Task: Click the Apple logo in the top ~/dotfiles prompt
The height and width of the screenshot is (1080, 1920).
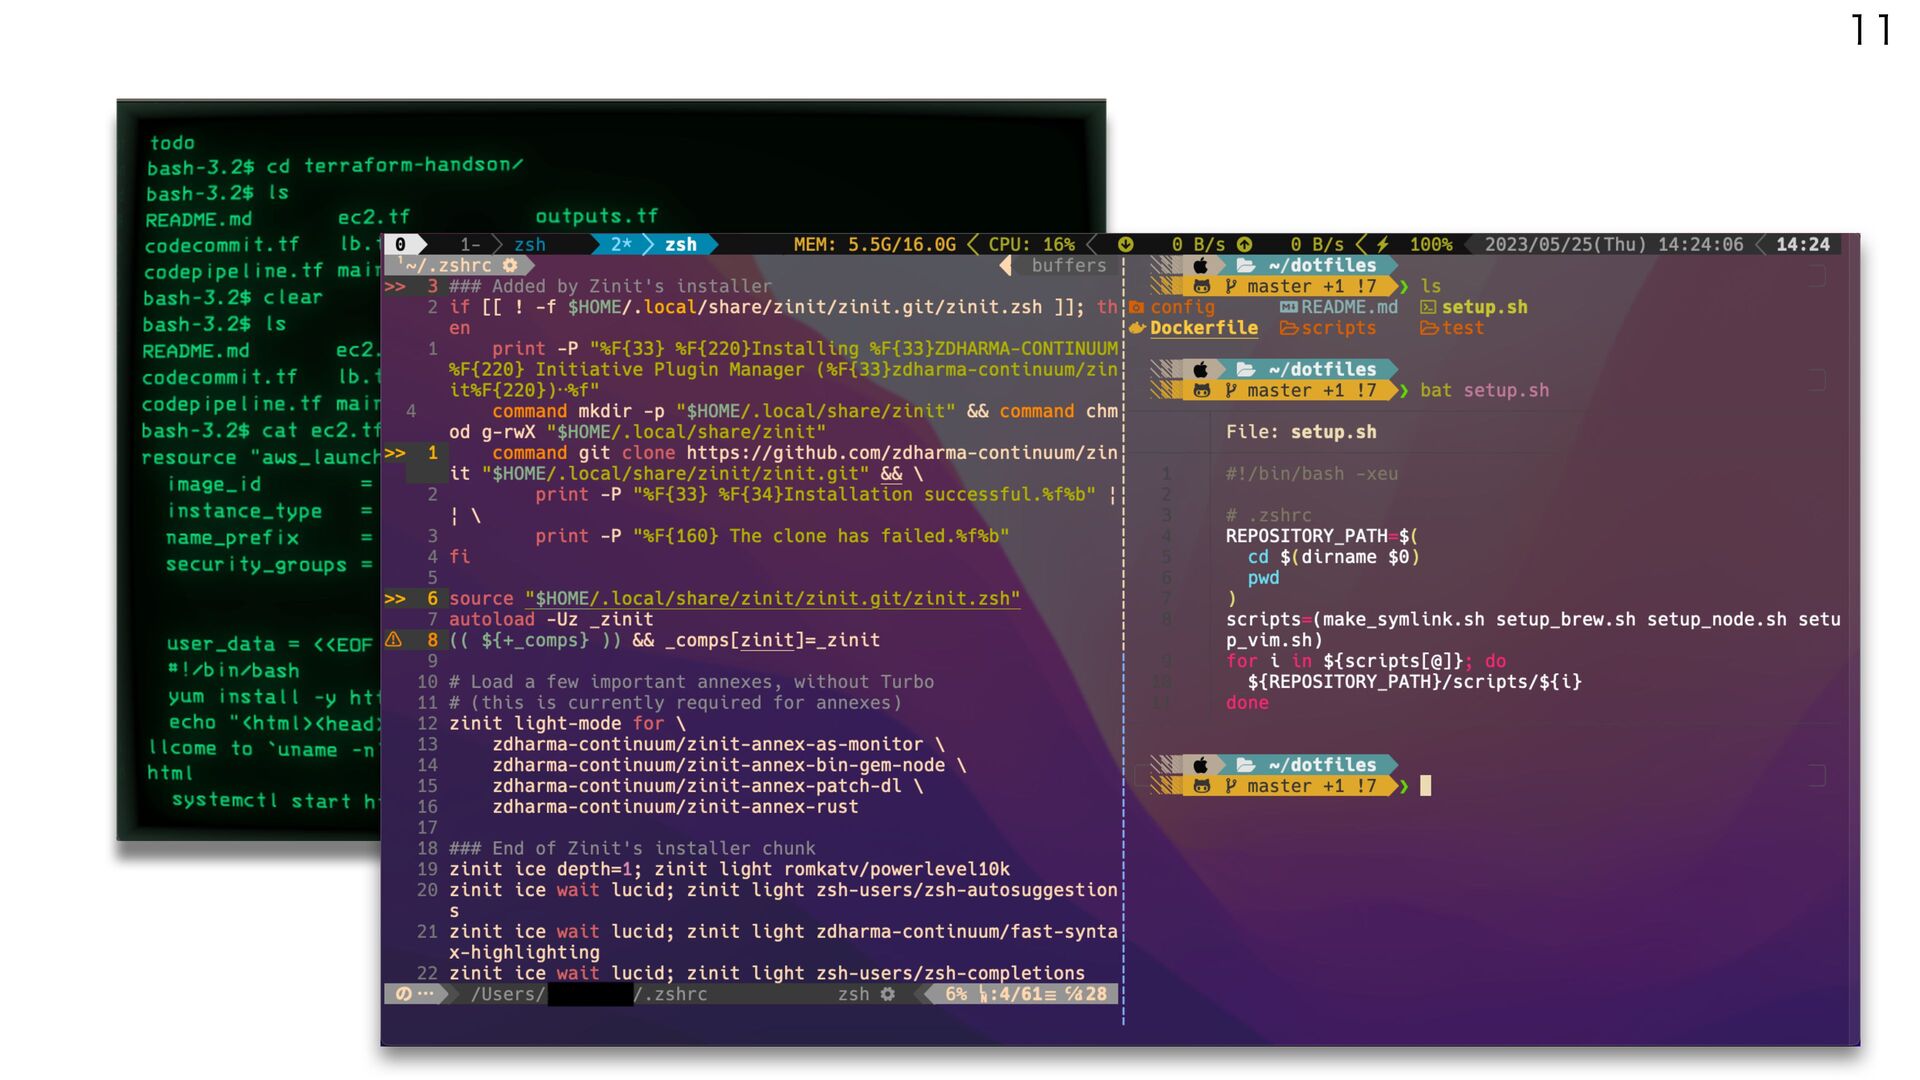Action: click(x=1201, y=265)
